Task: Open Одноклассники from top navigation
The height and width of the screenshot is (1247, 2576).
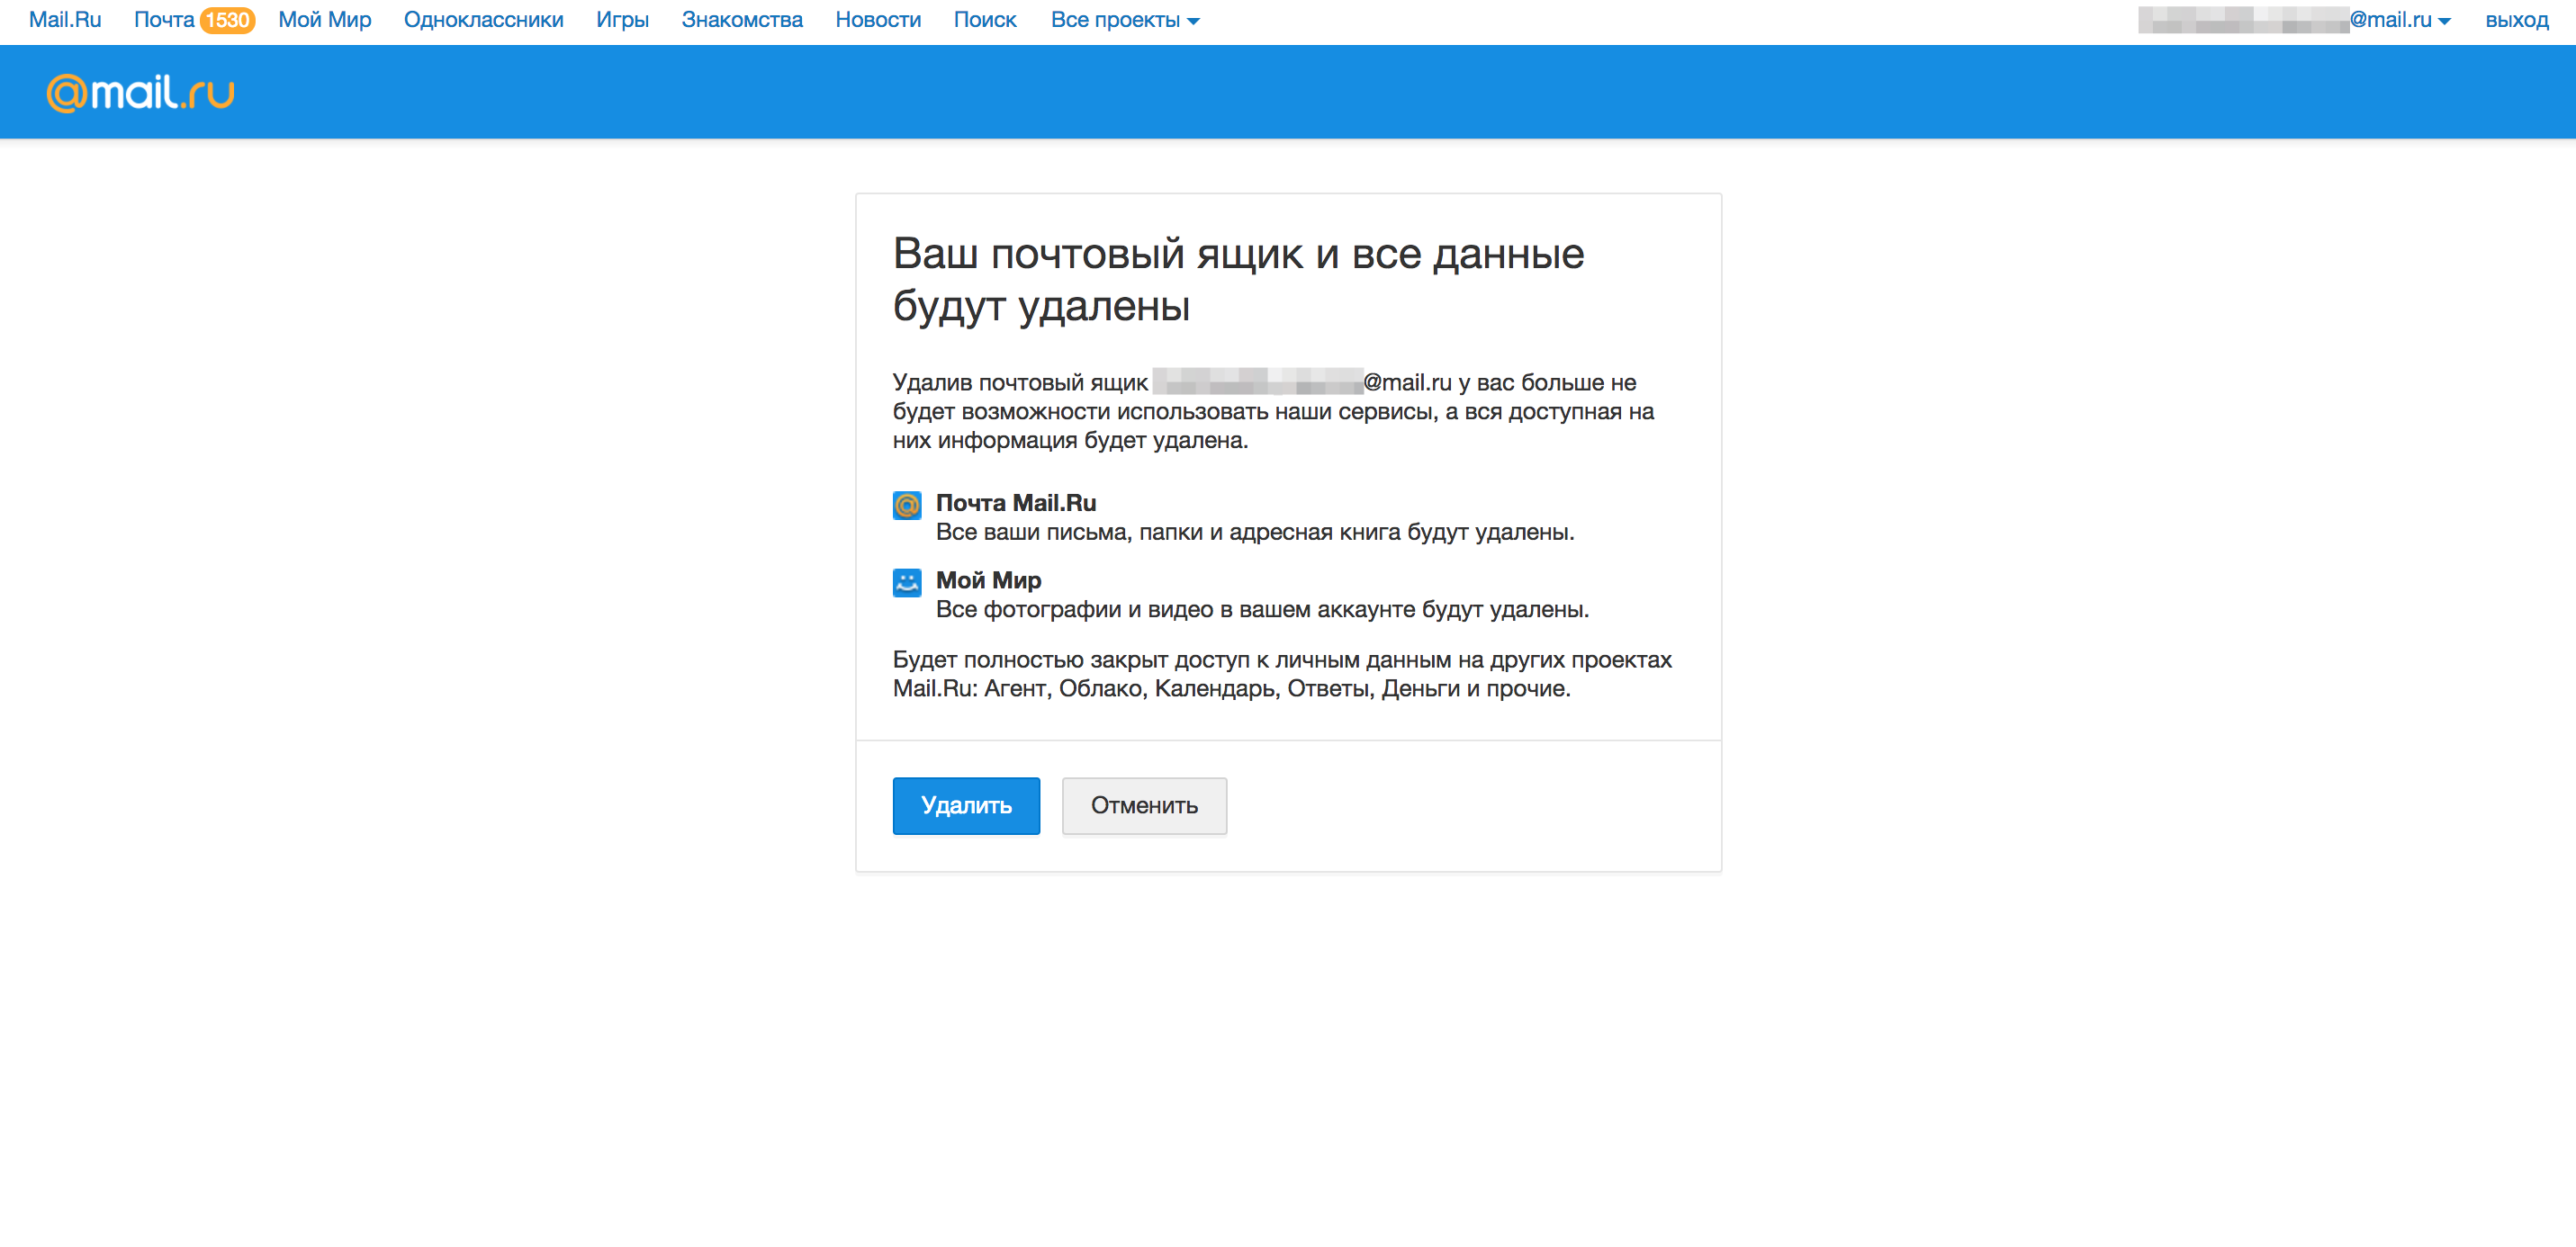Action: click(483, 20)
